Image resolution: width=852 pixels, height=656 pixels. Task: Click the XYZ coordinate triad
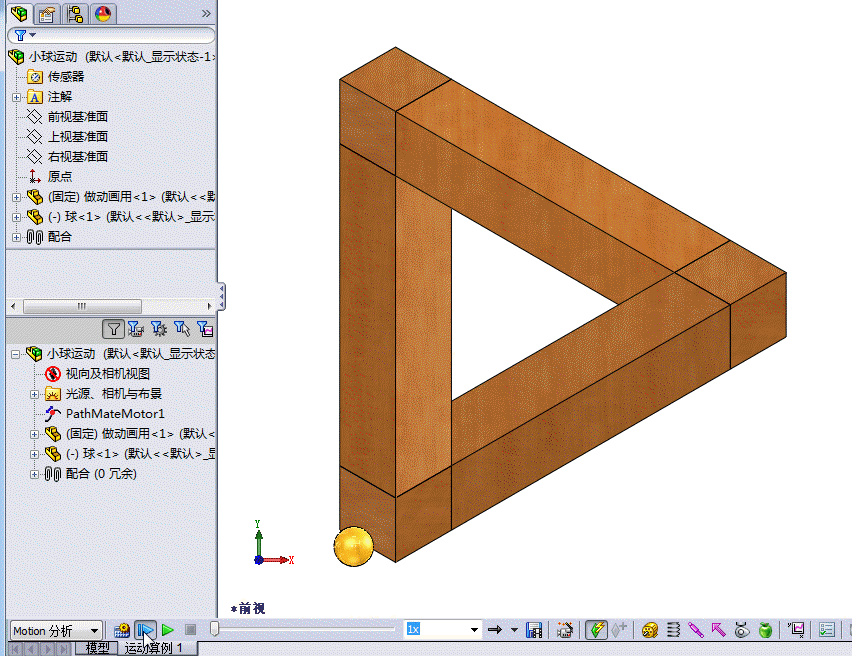click(x=273, y=543)
